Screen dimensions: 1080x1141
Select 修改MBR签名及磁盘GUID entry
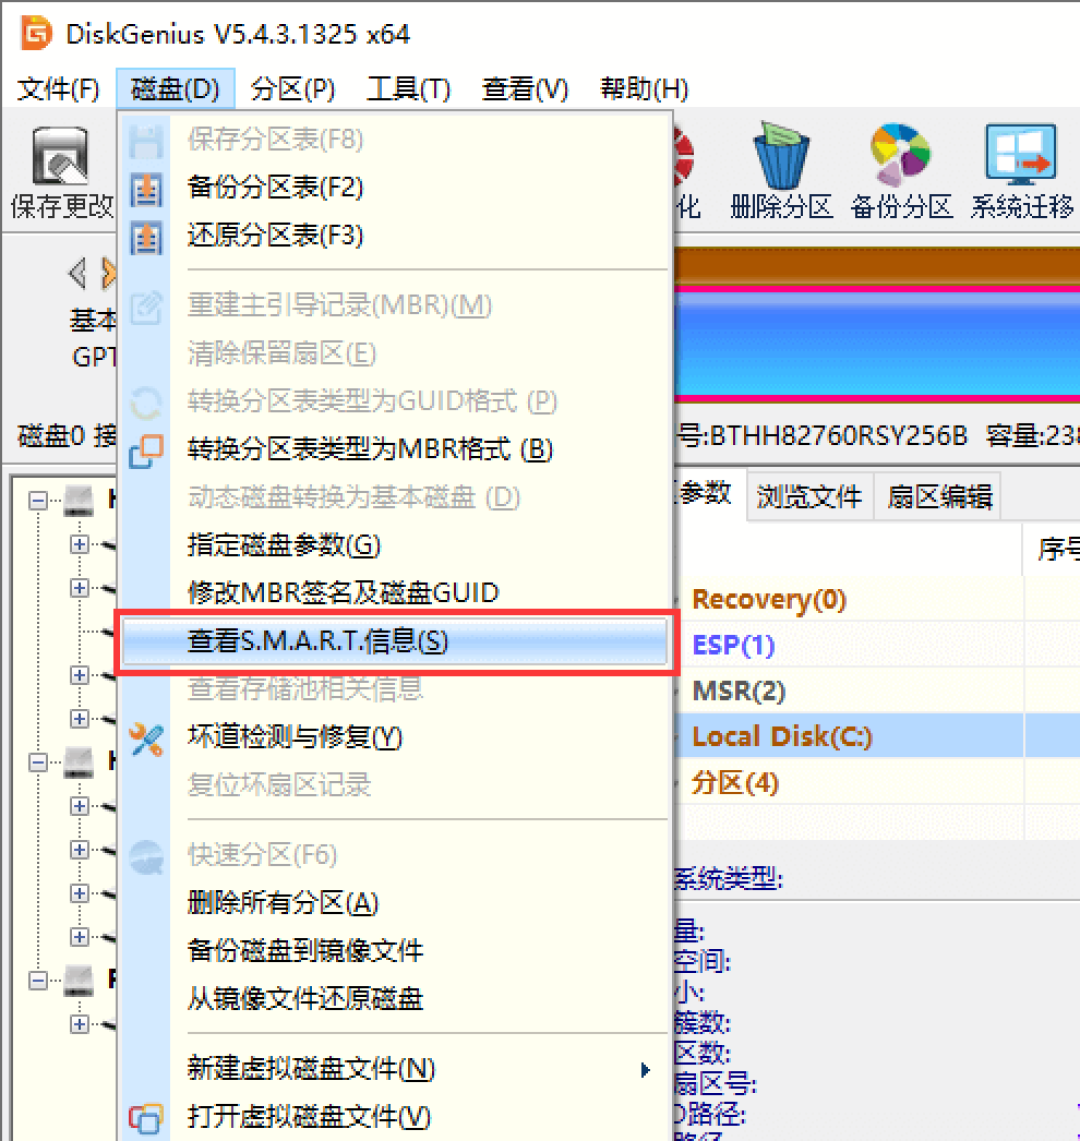pos(395,592)
